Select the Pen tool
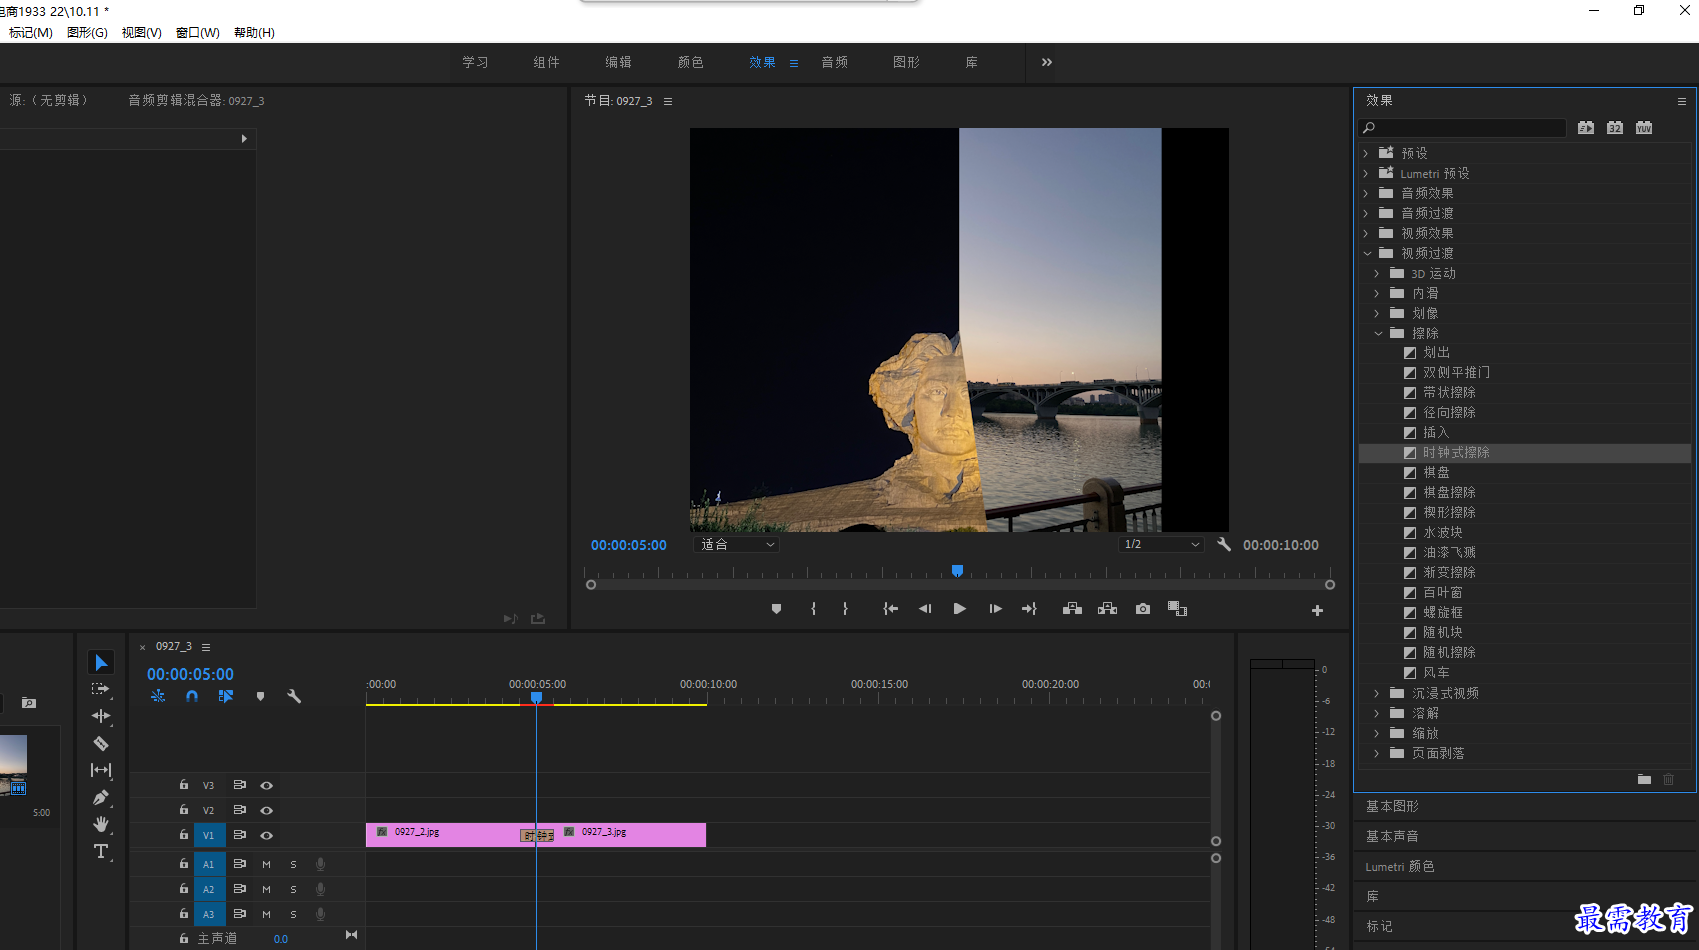 (x=101, y=797)
